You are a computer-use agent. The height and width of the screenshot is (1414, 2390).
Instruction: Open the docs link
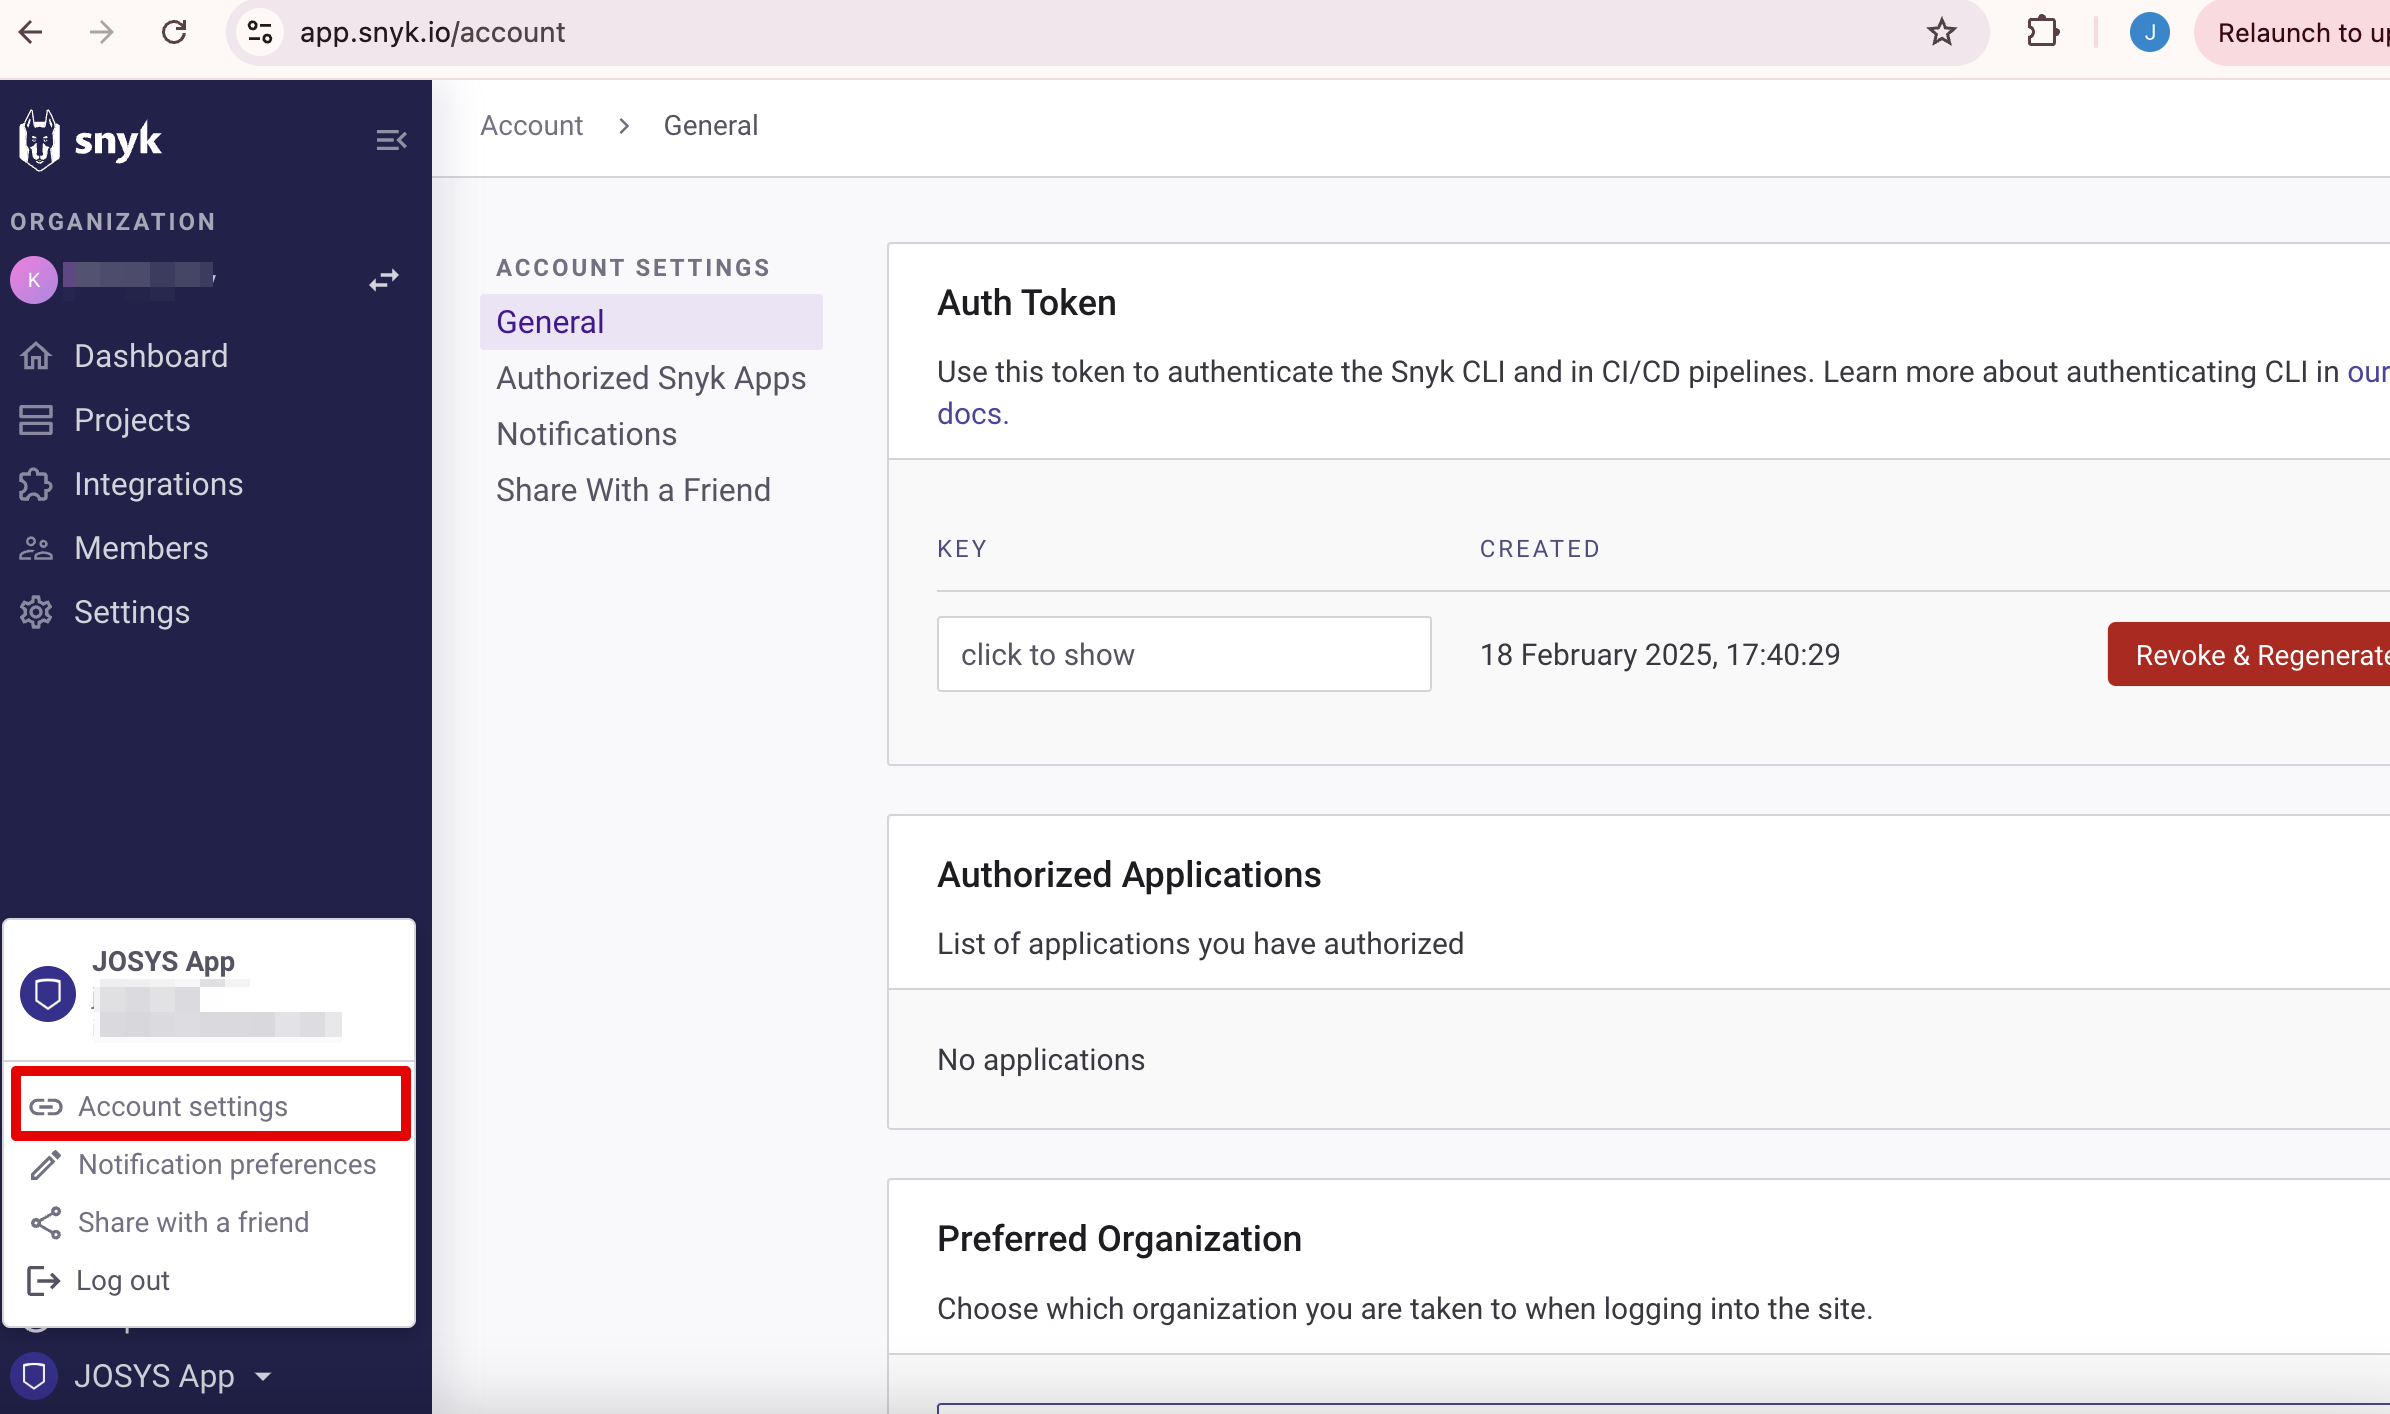click(x=971, y=414)
